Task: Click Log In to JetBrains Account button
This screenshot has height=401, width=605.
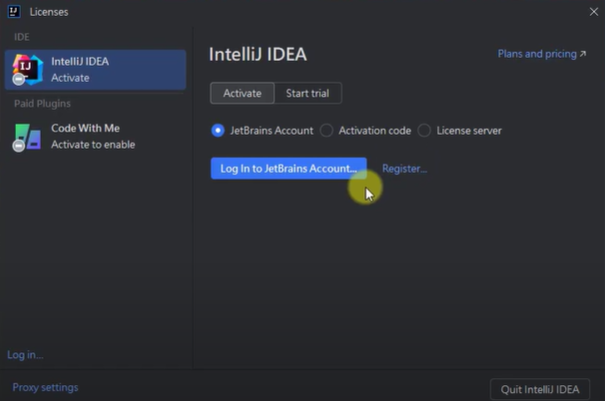Action: 288,168
